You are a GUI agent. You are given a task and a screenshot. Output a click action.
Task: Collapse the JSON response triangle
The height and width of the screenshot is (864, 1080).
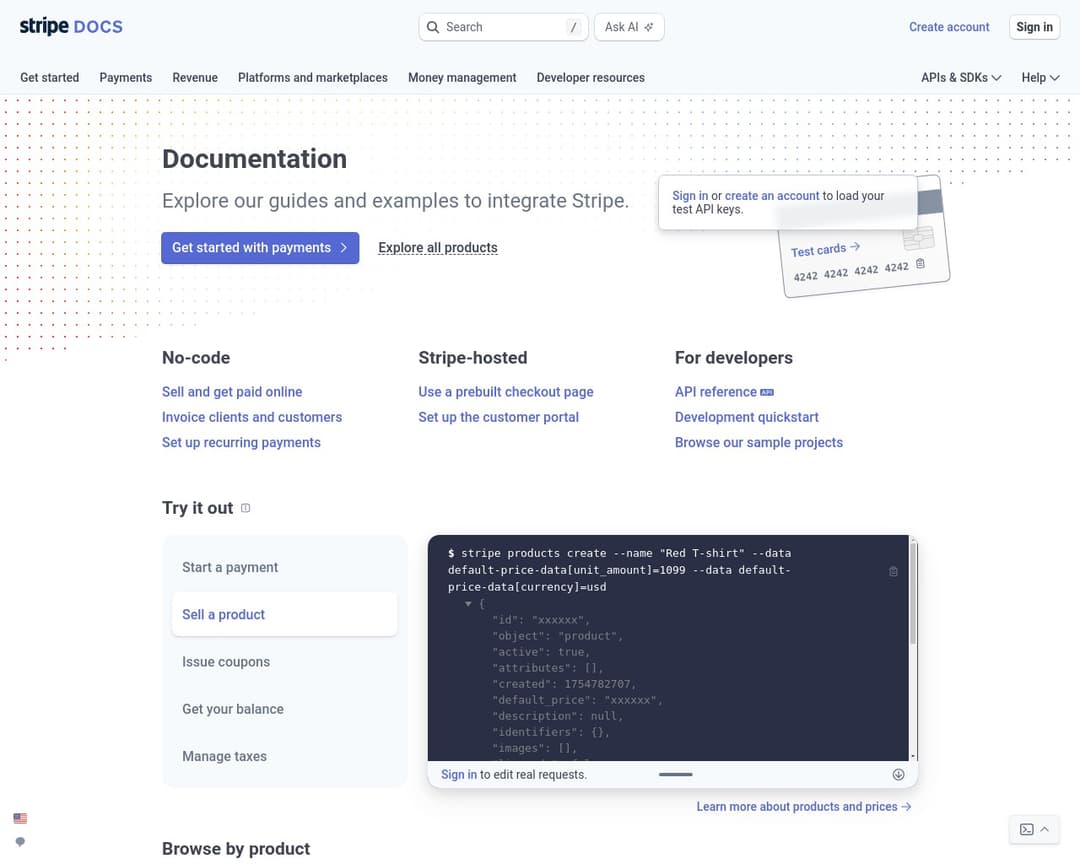click(x=468, y=604)
